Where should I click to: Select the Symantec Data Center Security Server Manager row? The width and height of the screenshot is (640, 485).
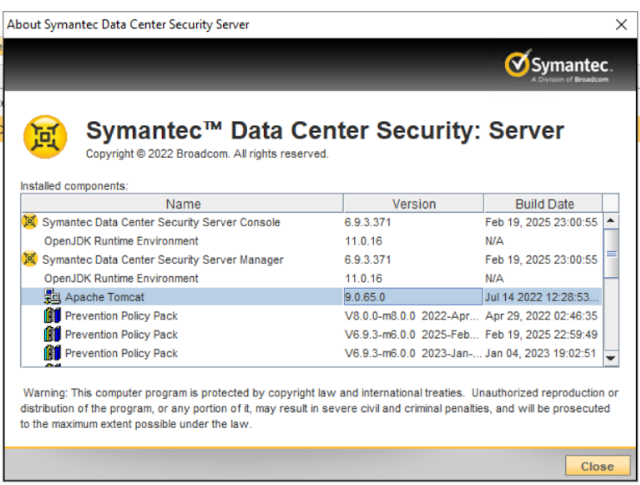[x=163, y=260]
